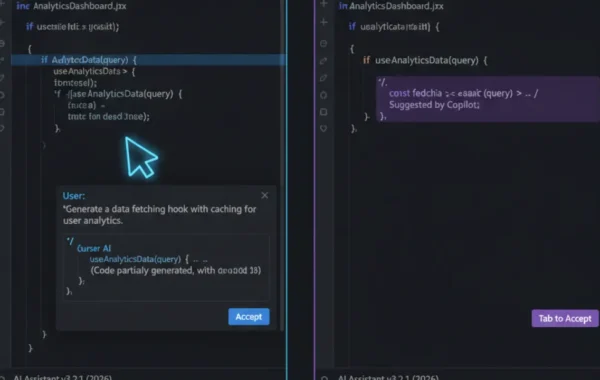
Task: Click the highlighted line 'if AnalytcsData(query) {' in left editor
Action: 148,60
